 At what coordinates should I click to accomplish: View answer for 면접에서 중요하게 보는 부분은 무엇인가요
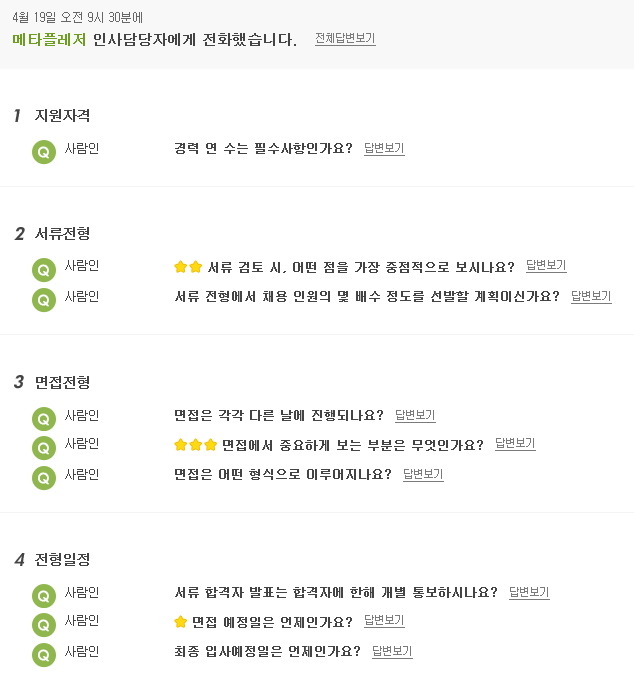tap(515, 444)
